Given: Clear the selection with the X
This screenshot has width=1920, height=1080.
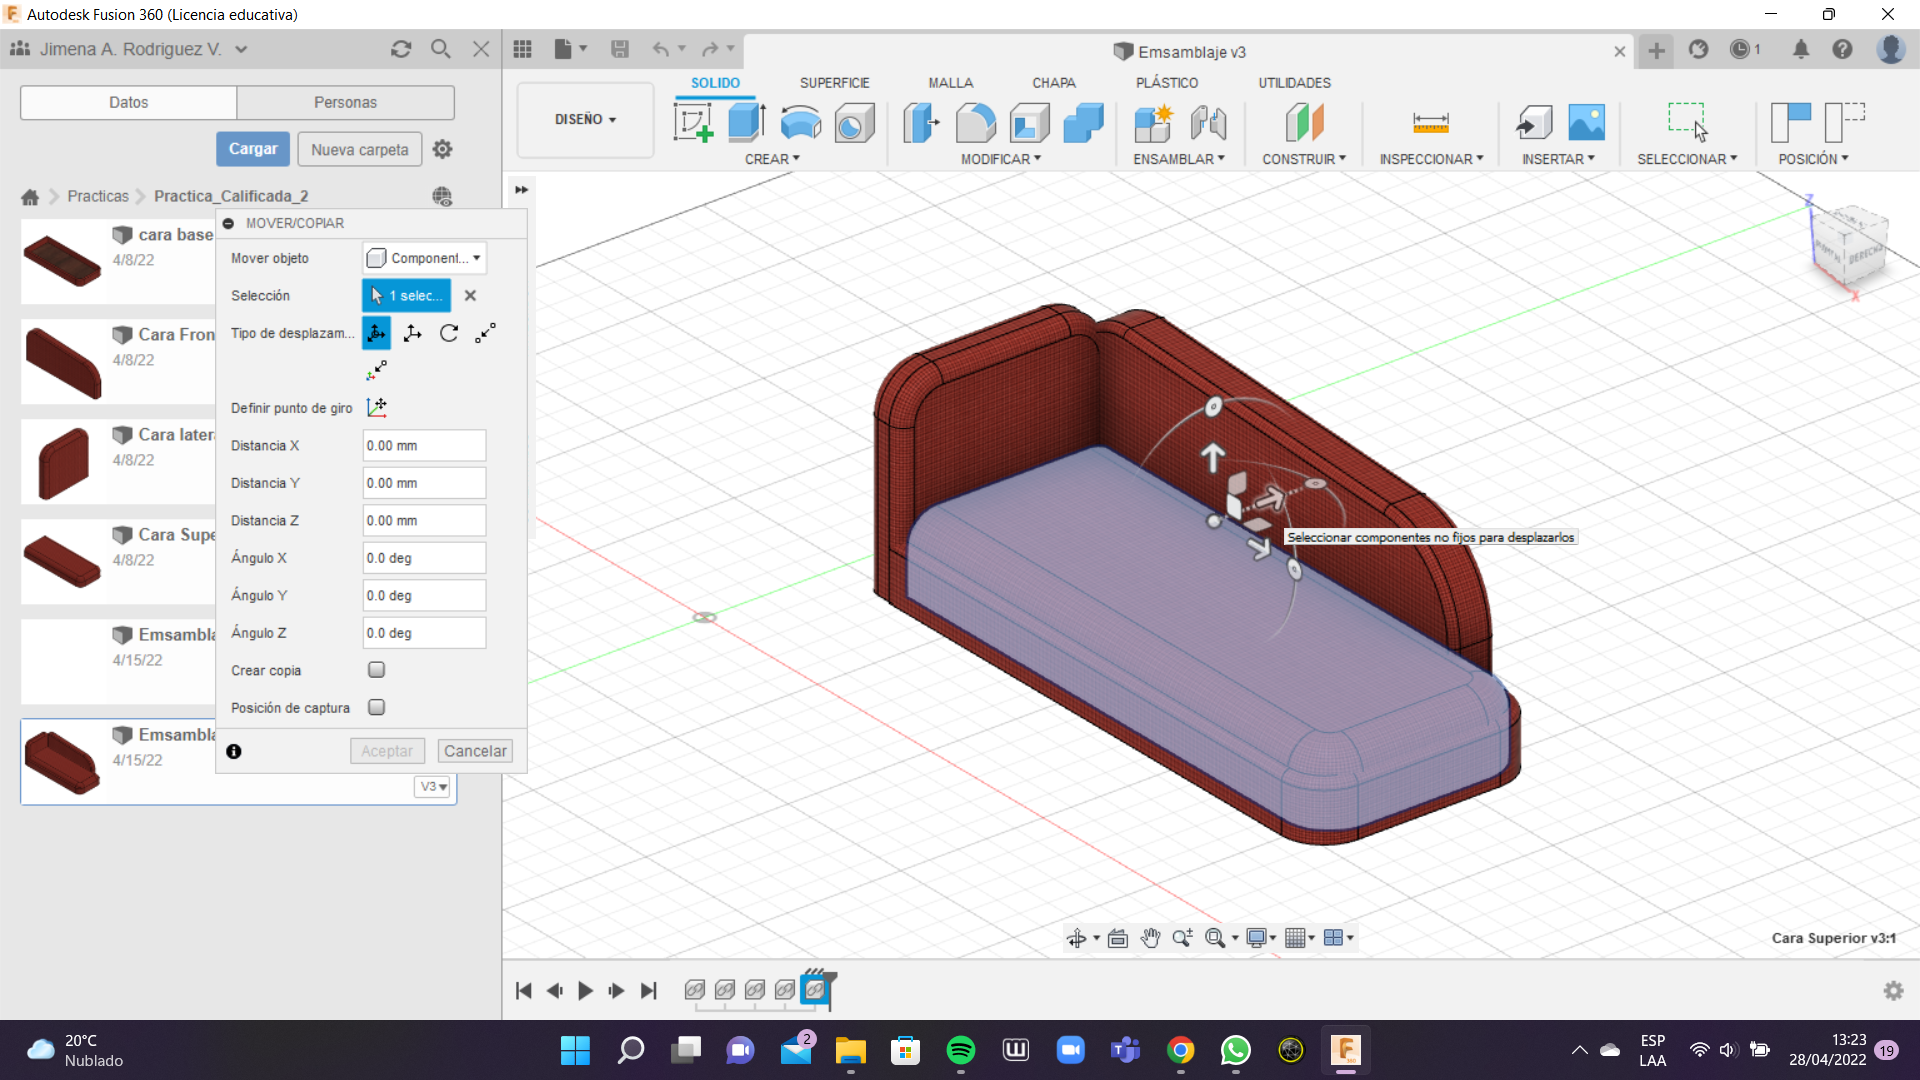Looking at the screenshot, I should click(x=470, y=296).
